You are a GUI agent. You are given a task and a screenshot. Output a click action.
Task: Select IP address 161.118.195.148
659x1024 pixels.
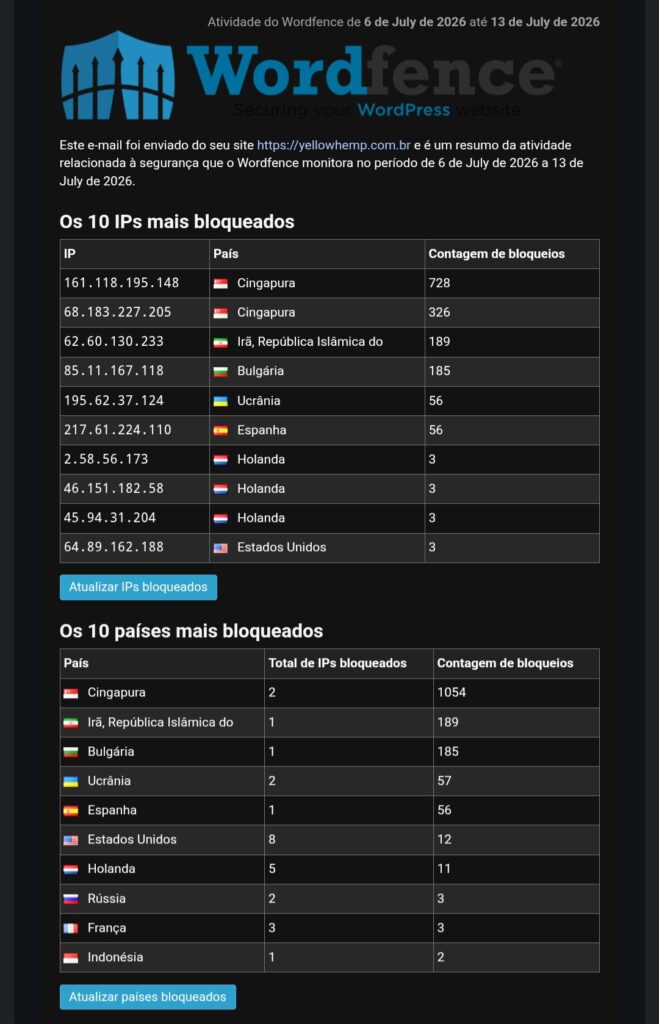point(121,283)
